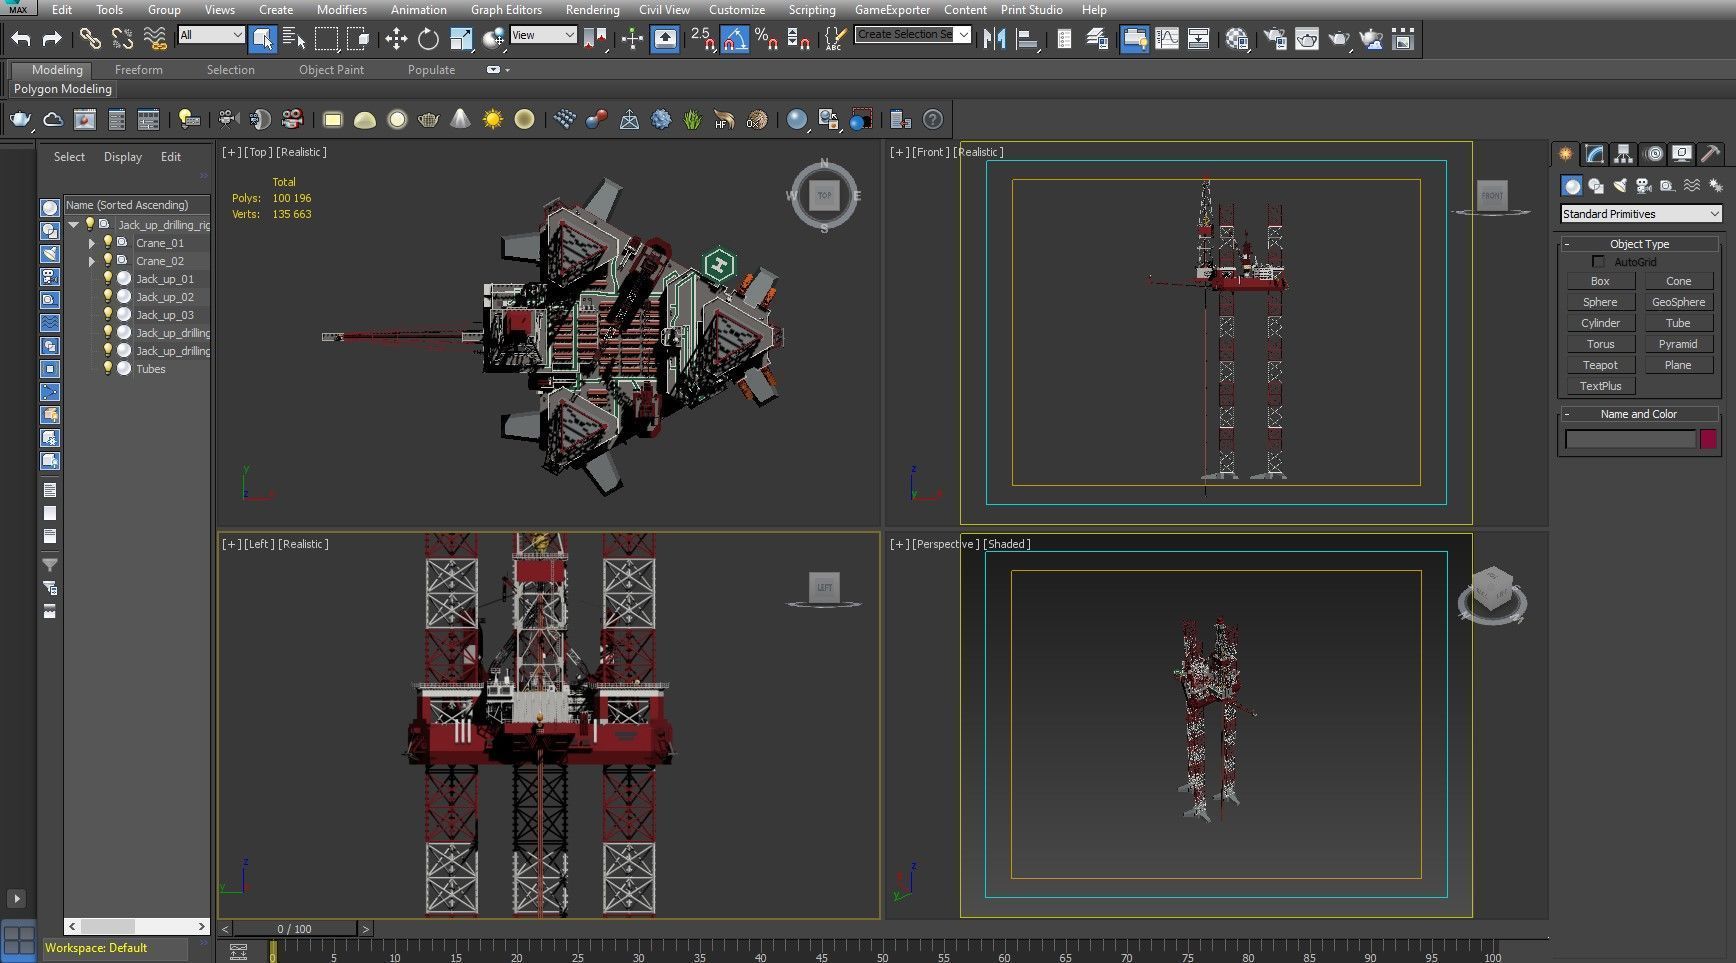
Task: Toggle Display Geometry filter in Scene Explorer
Action: [50, 208]
